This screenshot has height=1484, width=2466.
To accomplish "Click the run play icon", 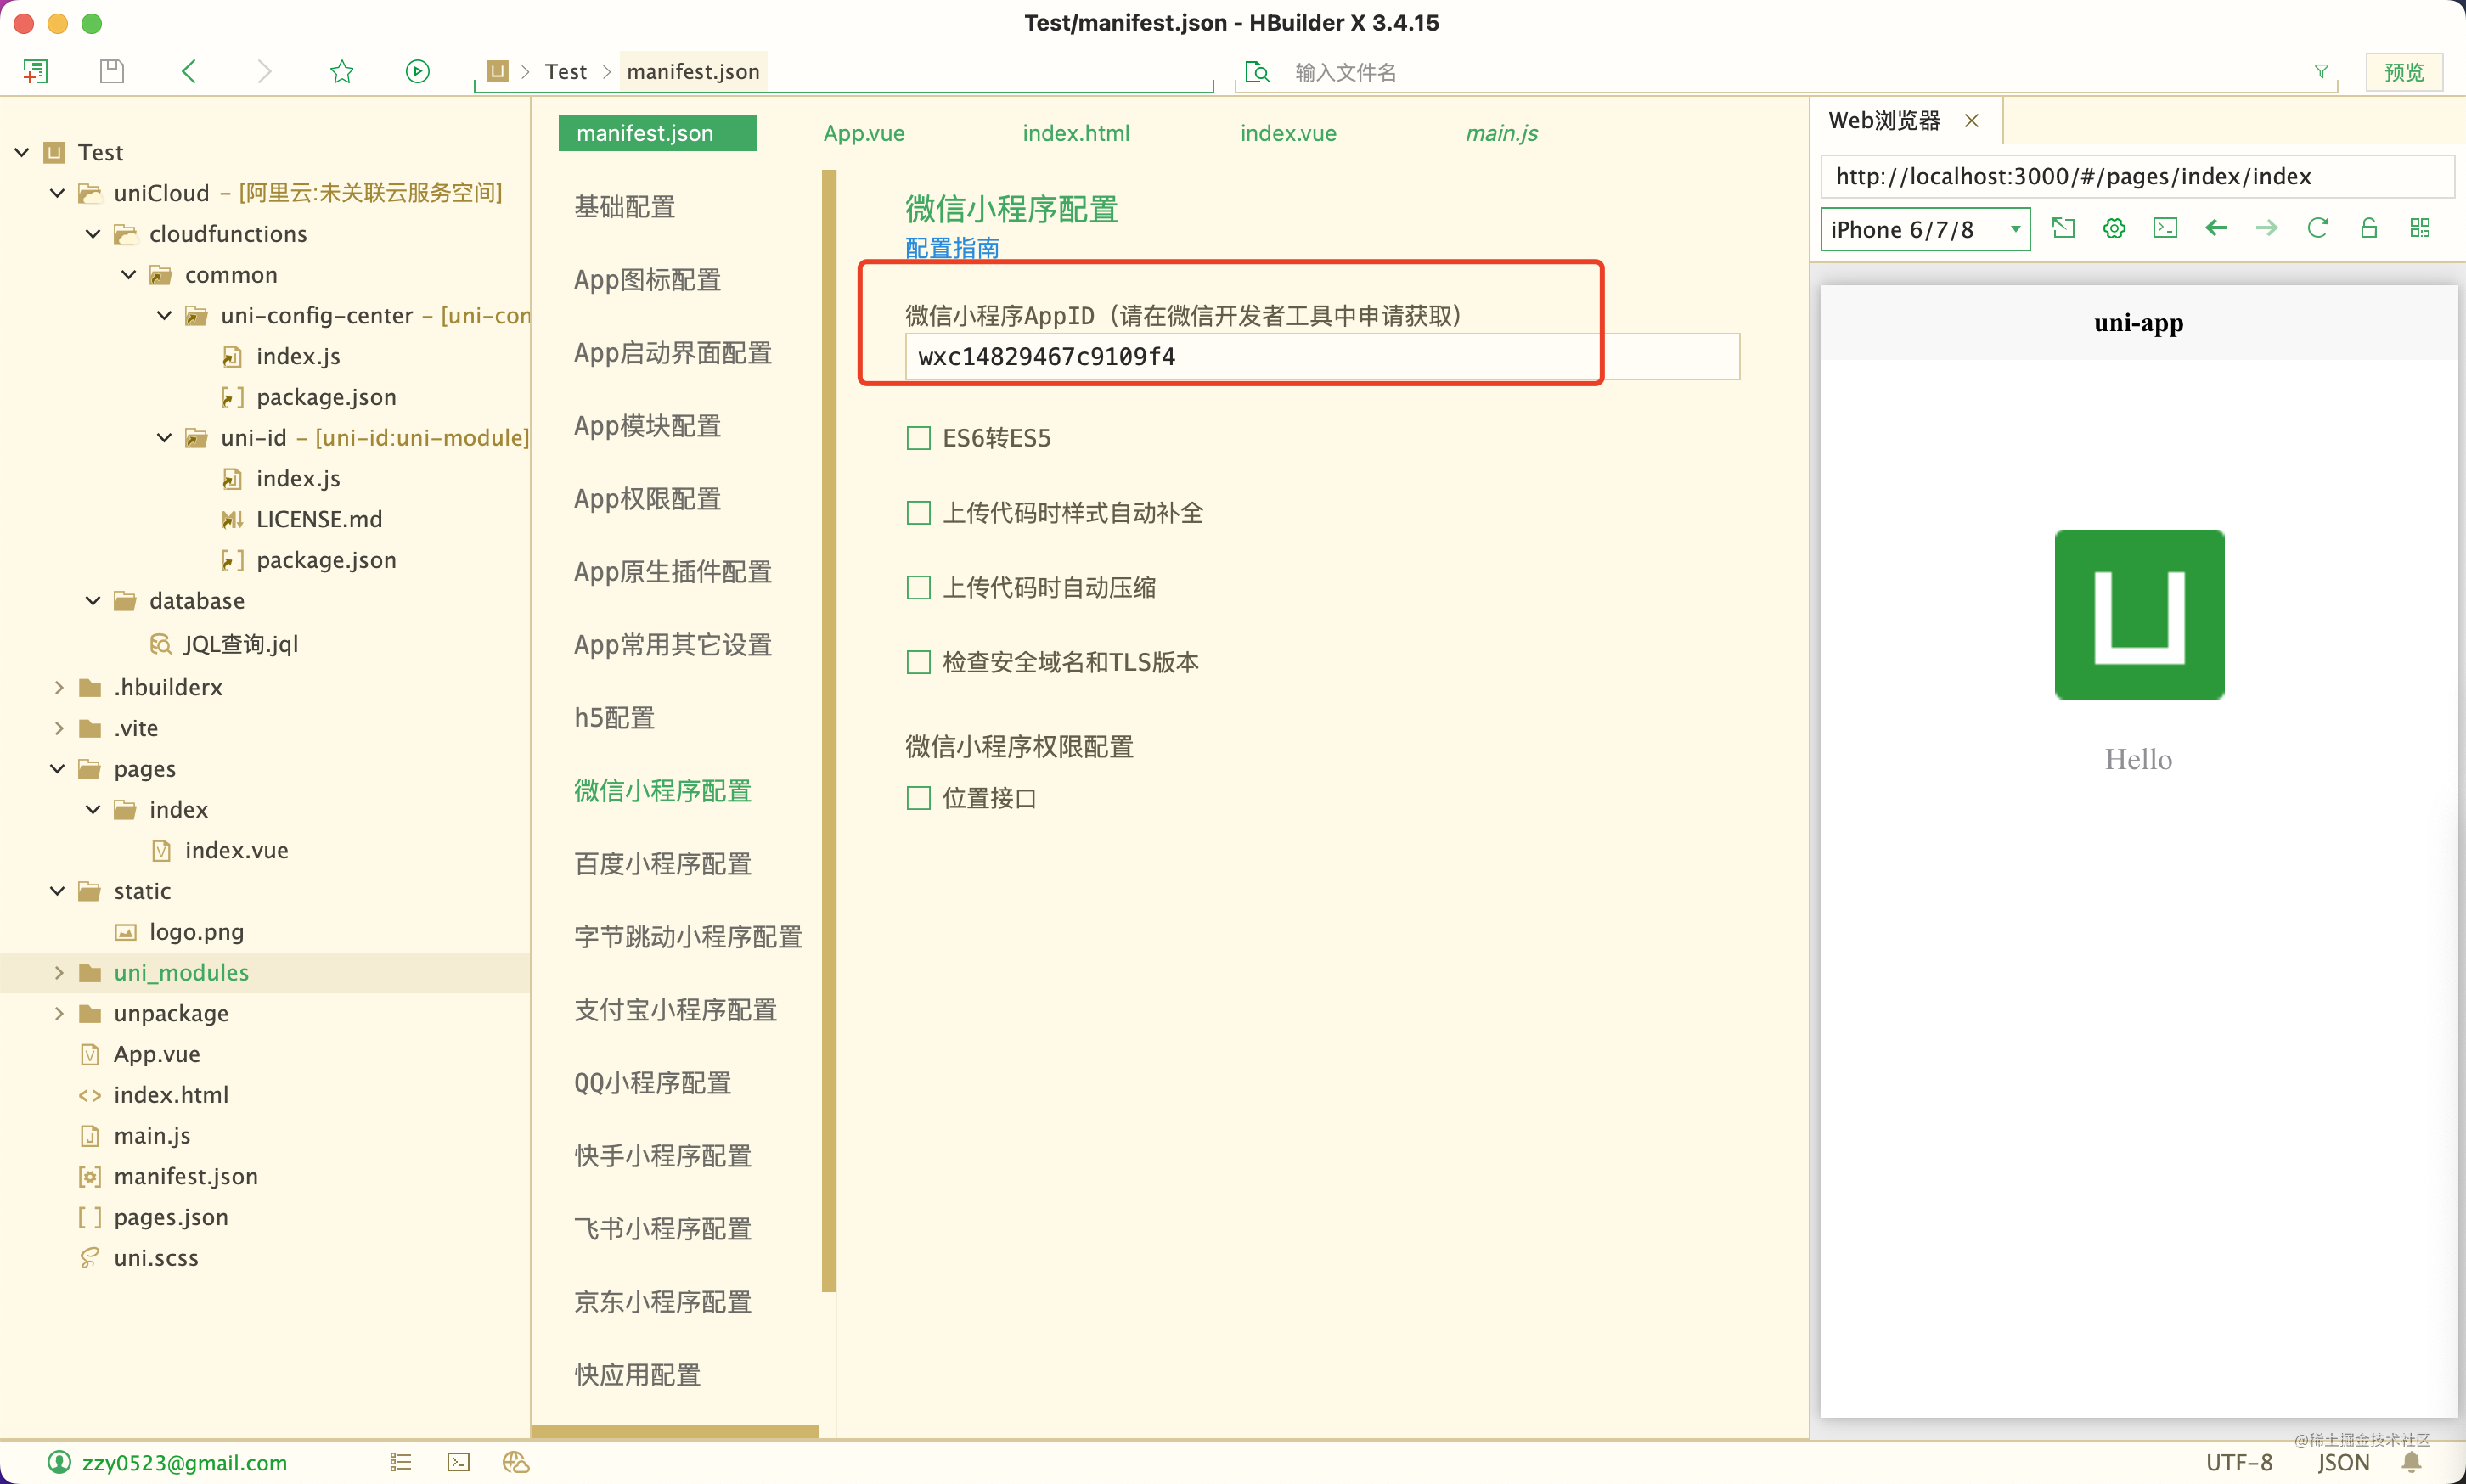I will (418, 71).
